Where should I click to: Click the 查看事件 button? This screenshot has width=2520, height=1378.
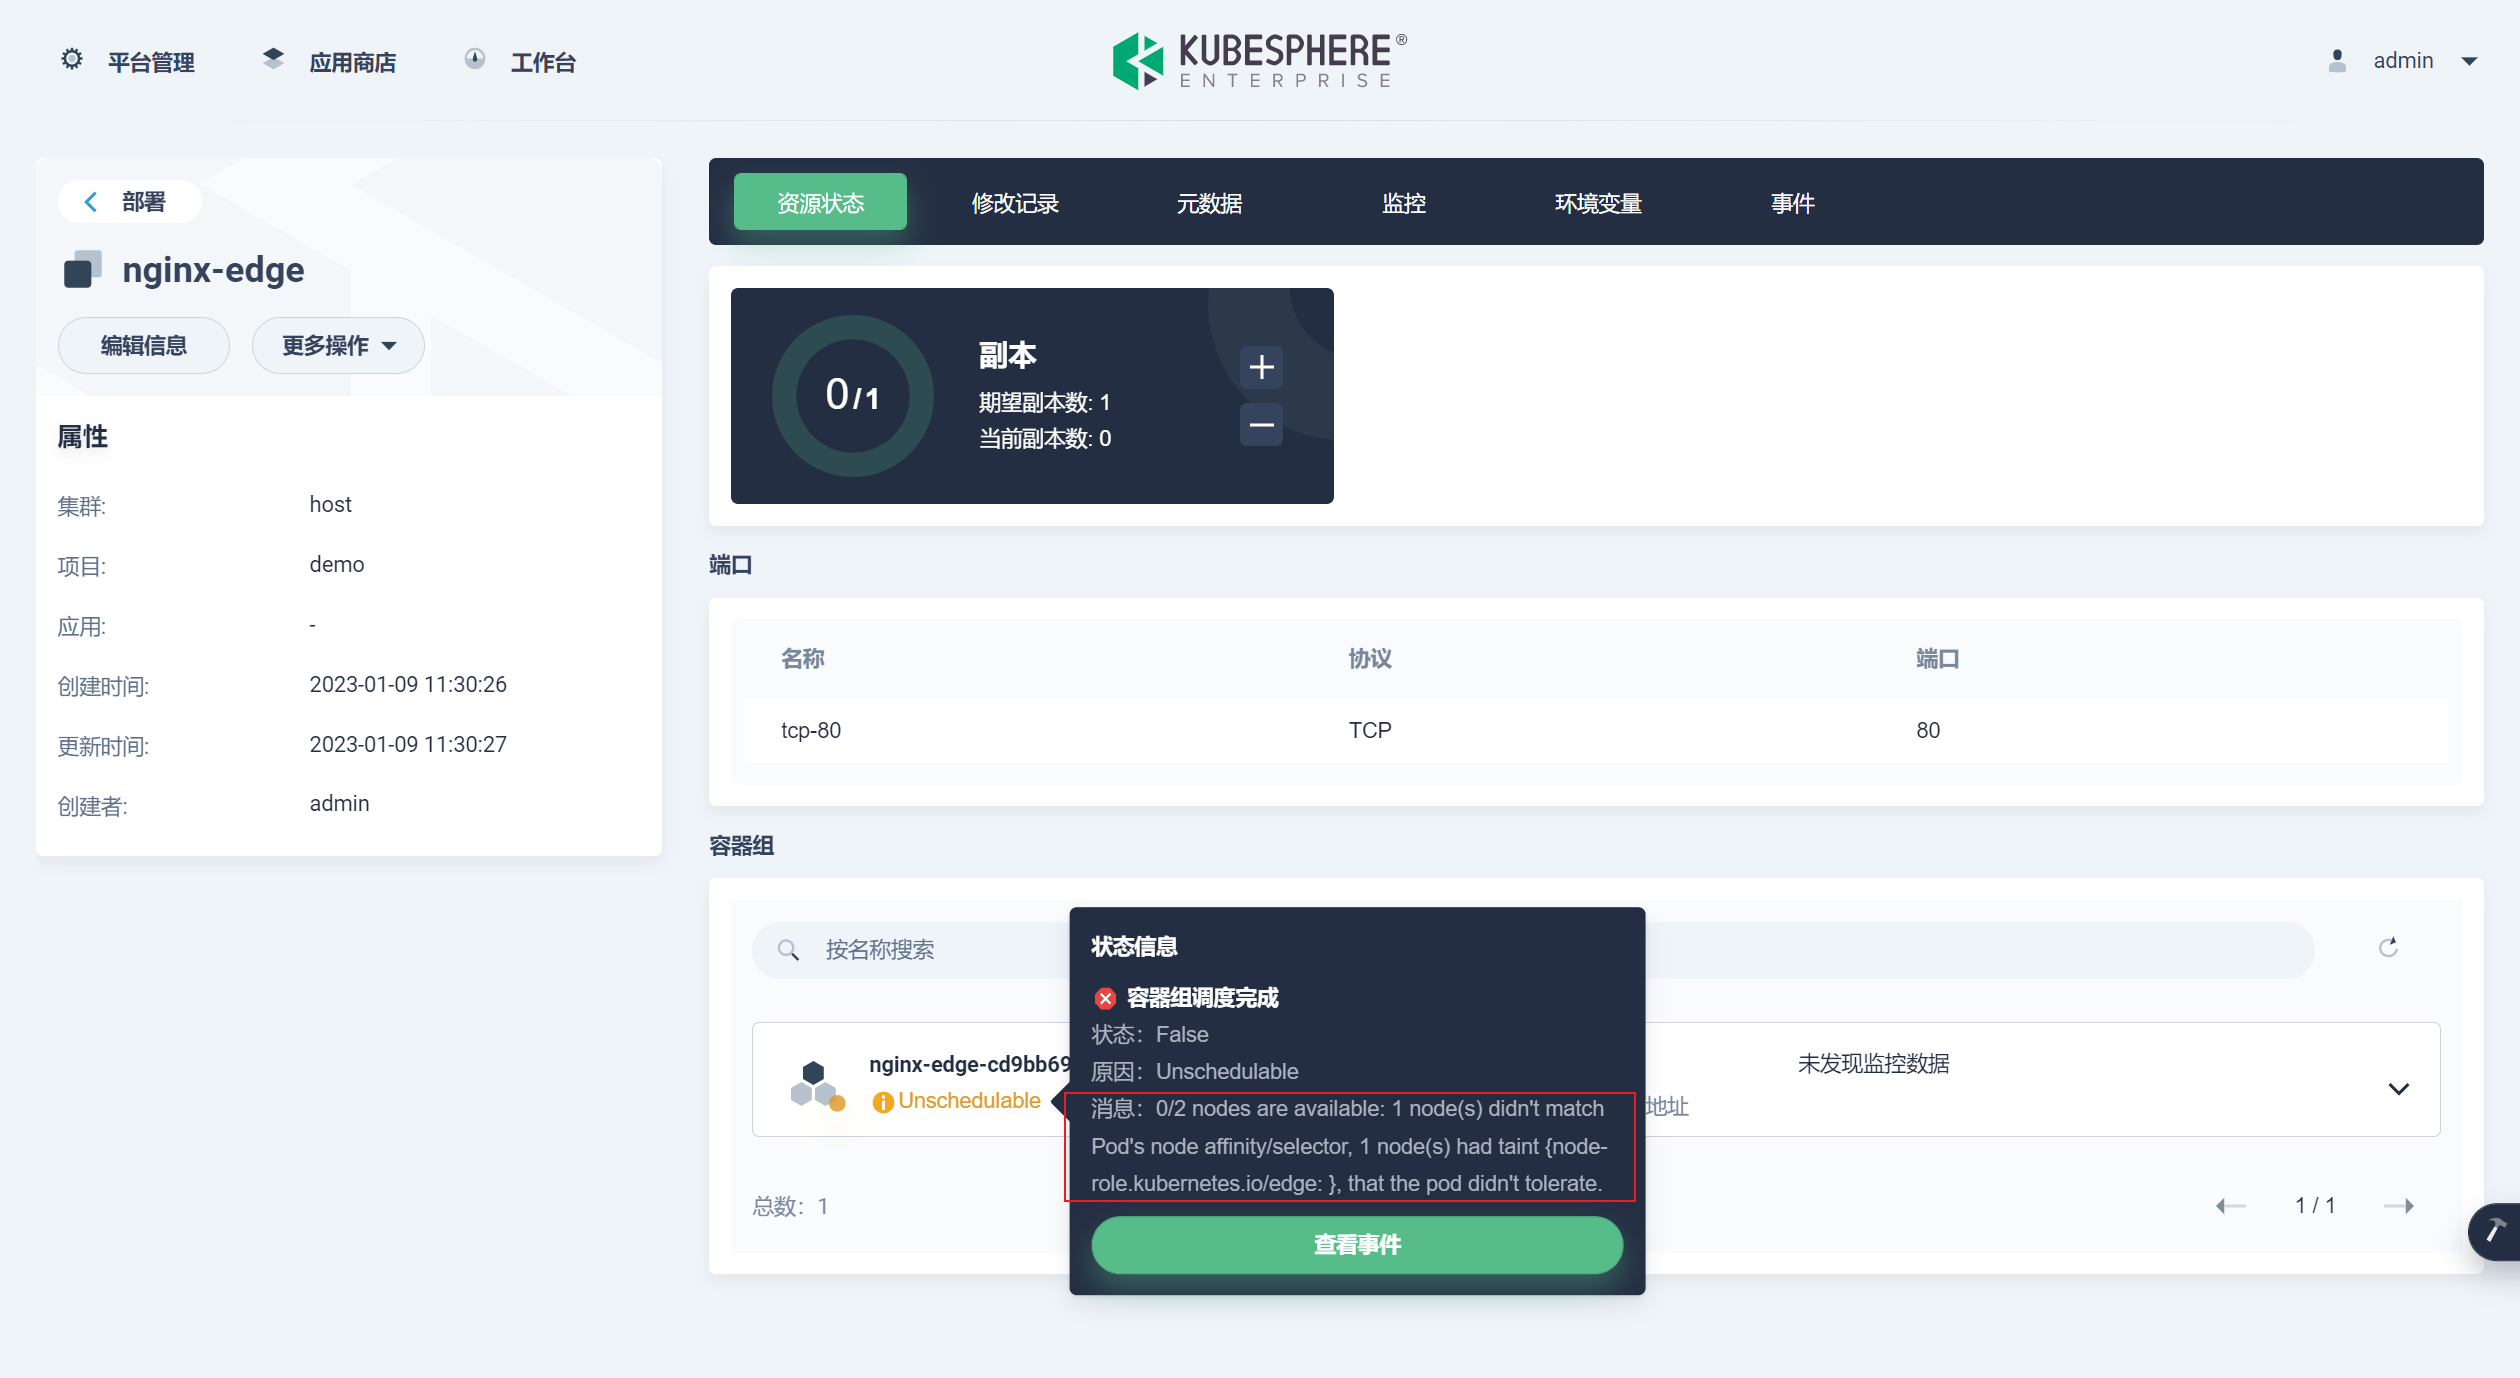click(1356, 1245)
